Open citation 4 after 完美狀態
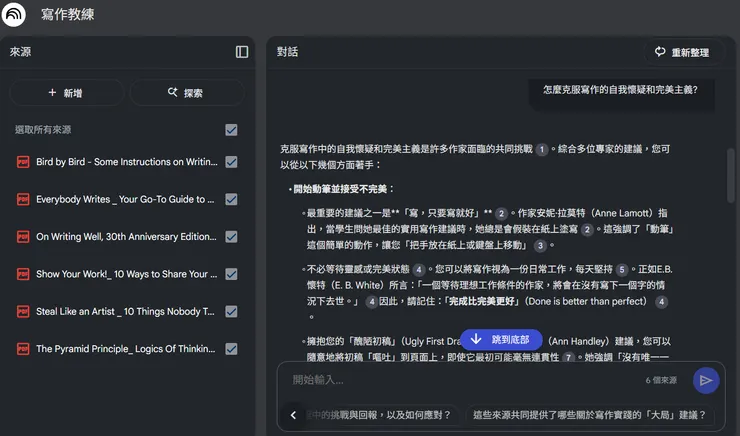The width and height of the screenshot is (740, 436). [419, 270]
